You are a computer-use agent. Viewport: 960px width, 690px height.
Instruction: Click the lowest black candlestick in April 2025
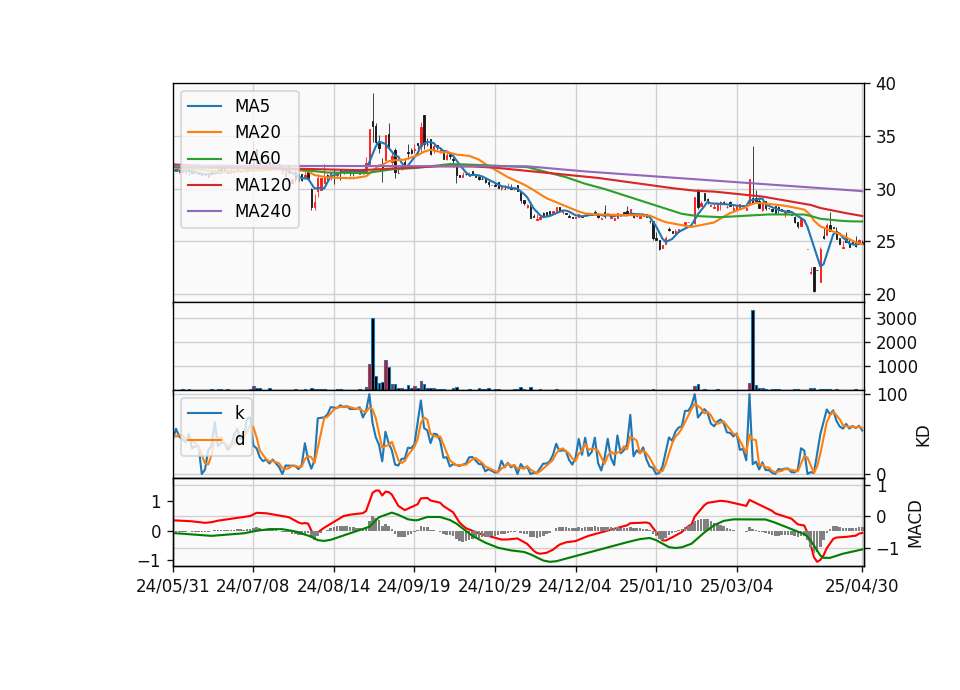click(814, 279)
